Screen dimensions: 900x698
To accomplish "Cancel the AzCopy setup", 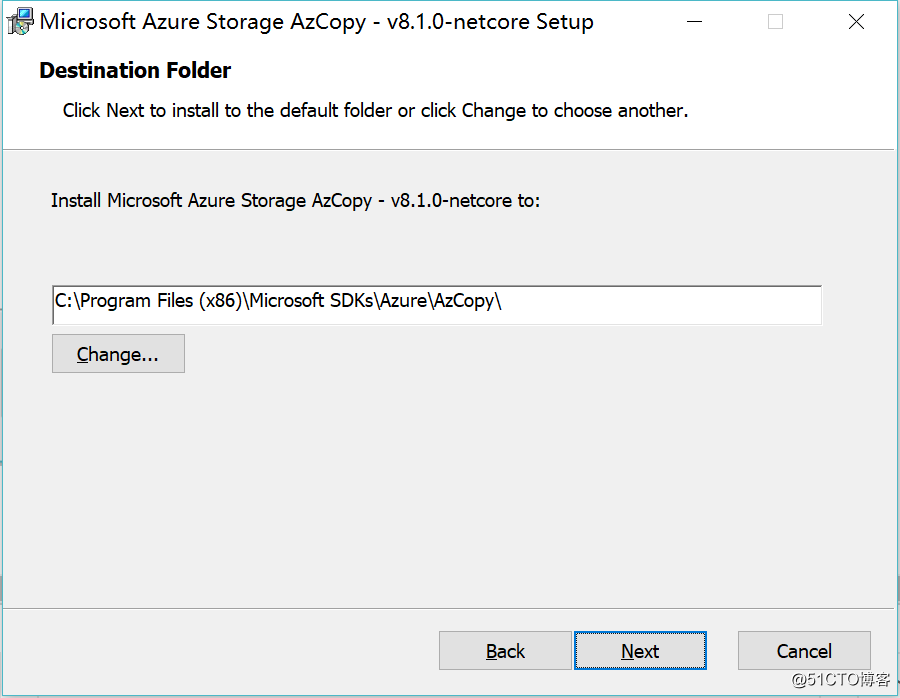I will (804, 650).
